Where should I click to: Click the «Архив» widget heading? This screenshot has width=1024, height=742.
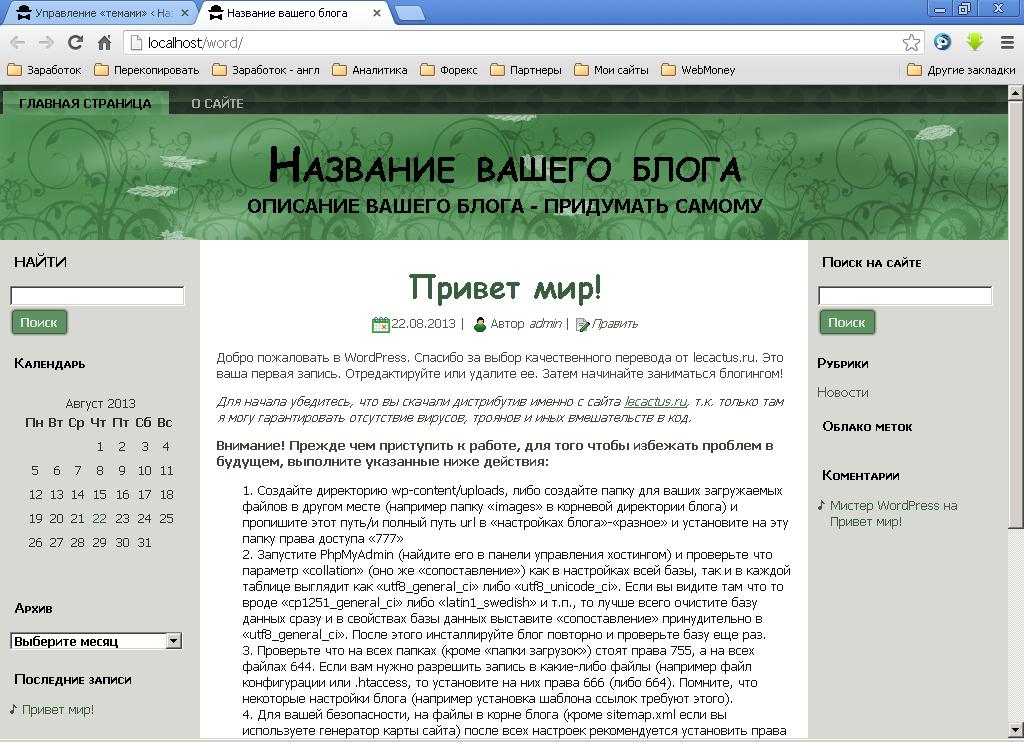tap(33, 608)
